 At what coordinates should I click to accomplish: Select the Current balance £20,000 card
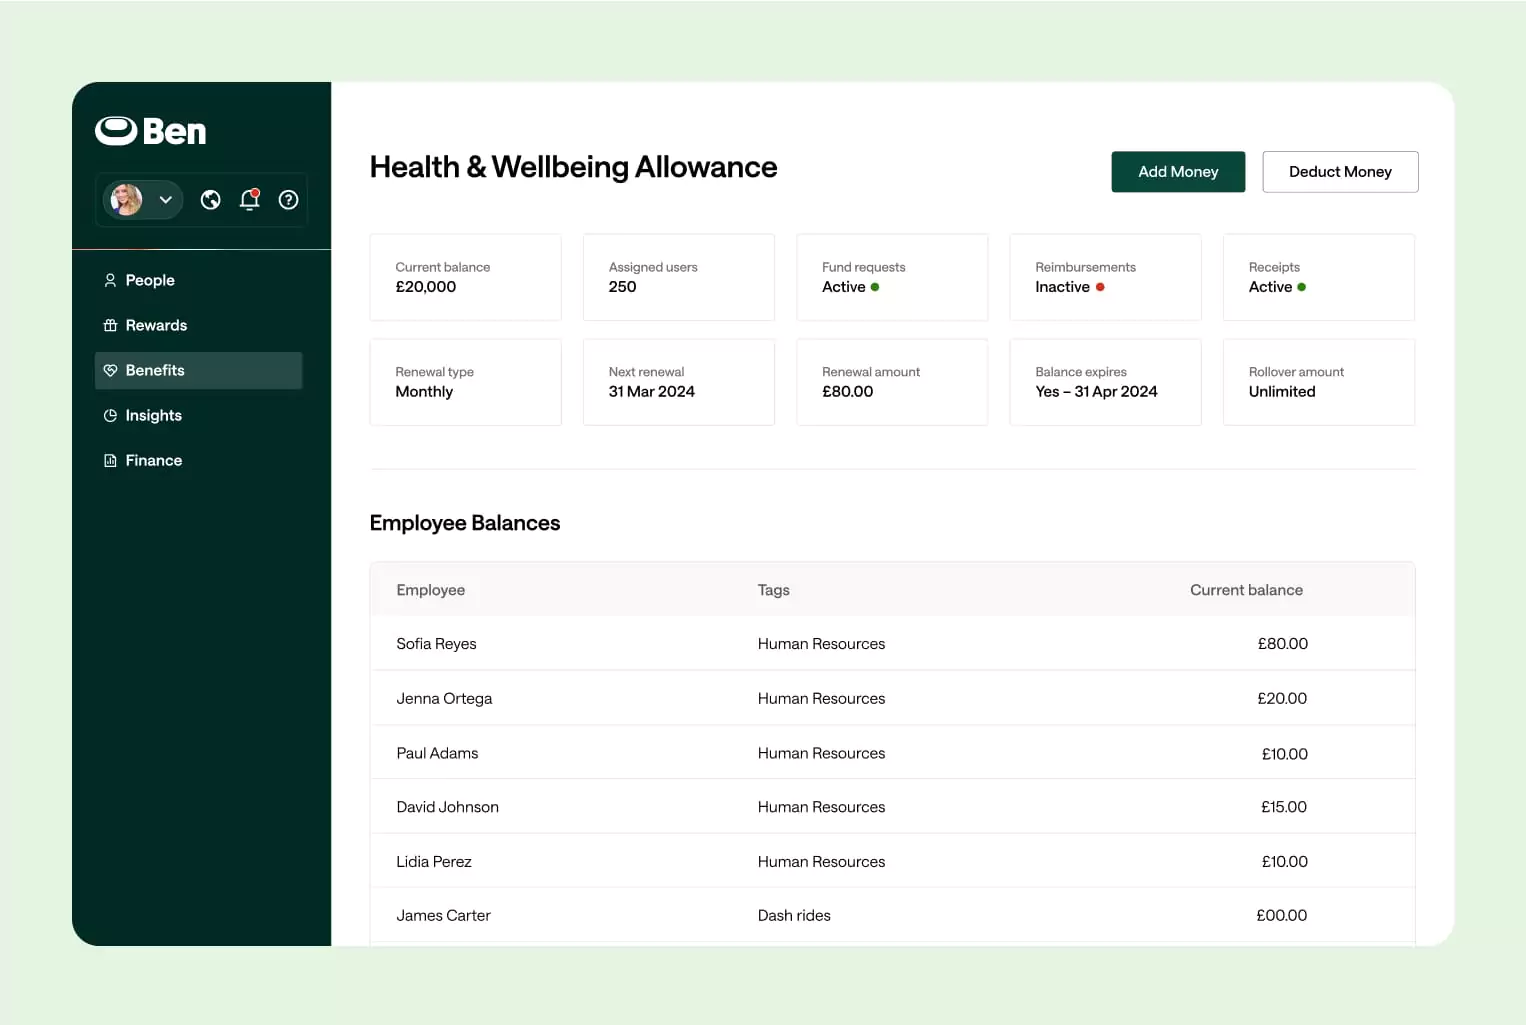[x=466, y=277]
